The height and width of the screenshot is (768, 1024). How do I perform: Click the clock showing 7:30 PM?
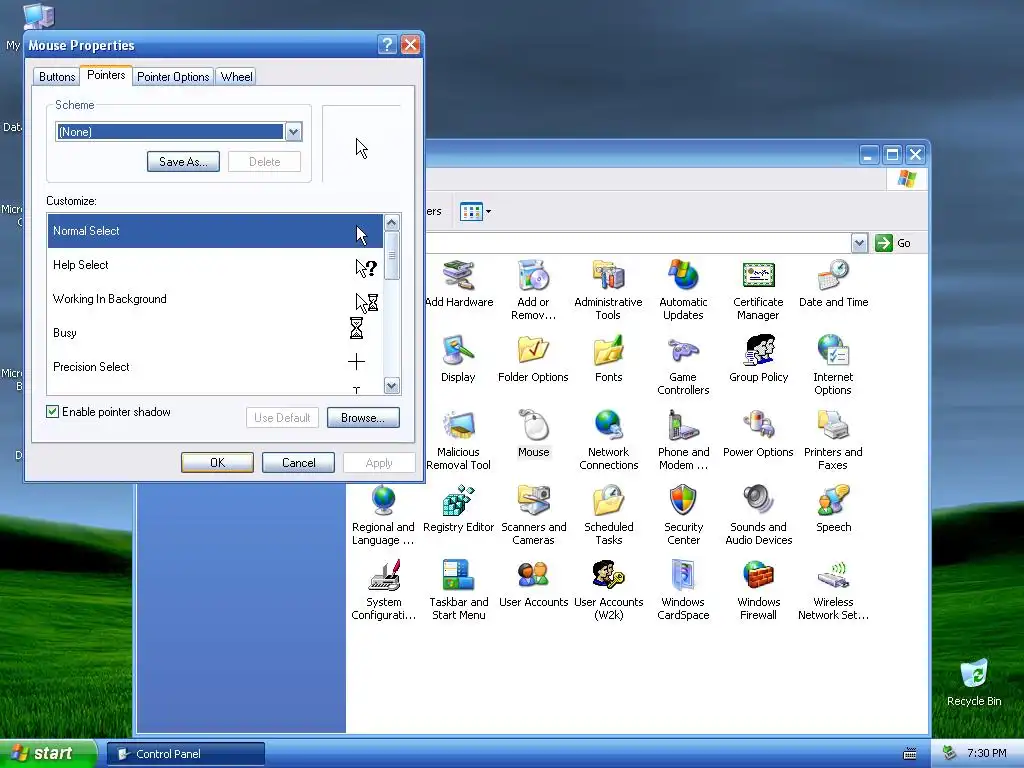[x=987, y=754]
